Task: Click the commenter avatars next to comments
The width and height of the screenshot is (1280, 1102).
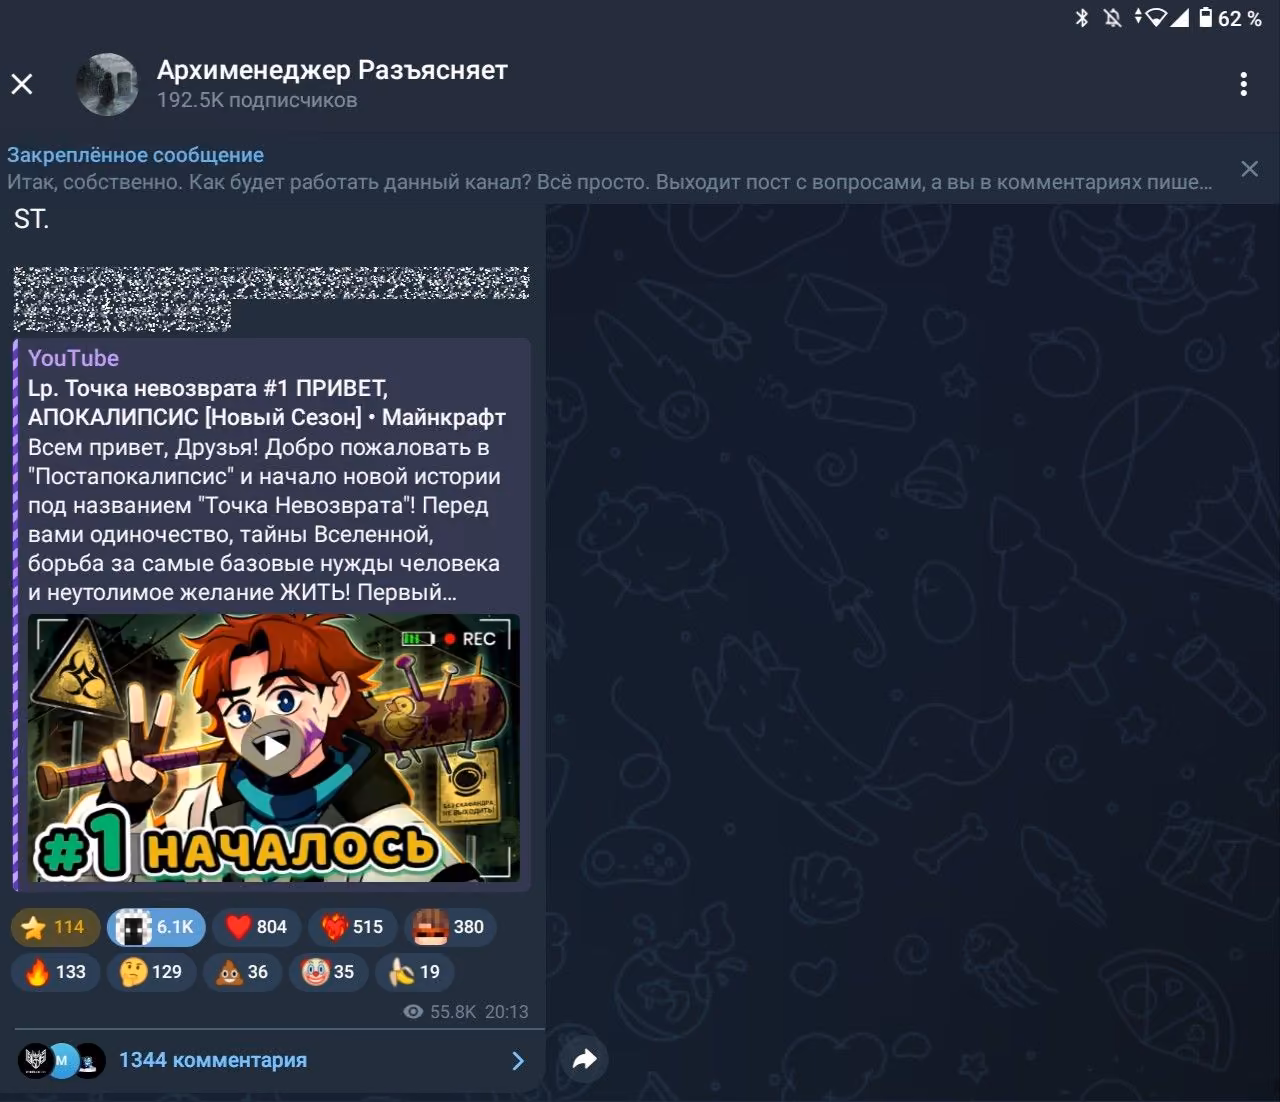Action: point(62,1060)
